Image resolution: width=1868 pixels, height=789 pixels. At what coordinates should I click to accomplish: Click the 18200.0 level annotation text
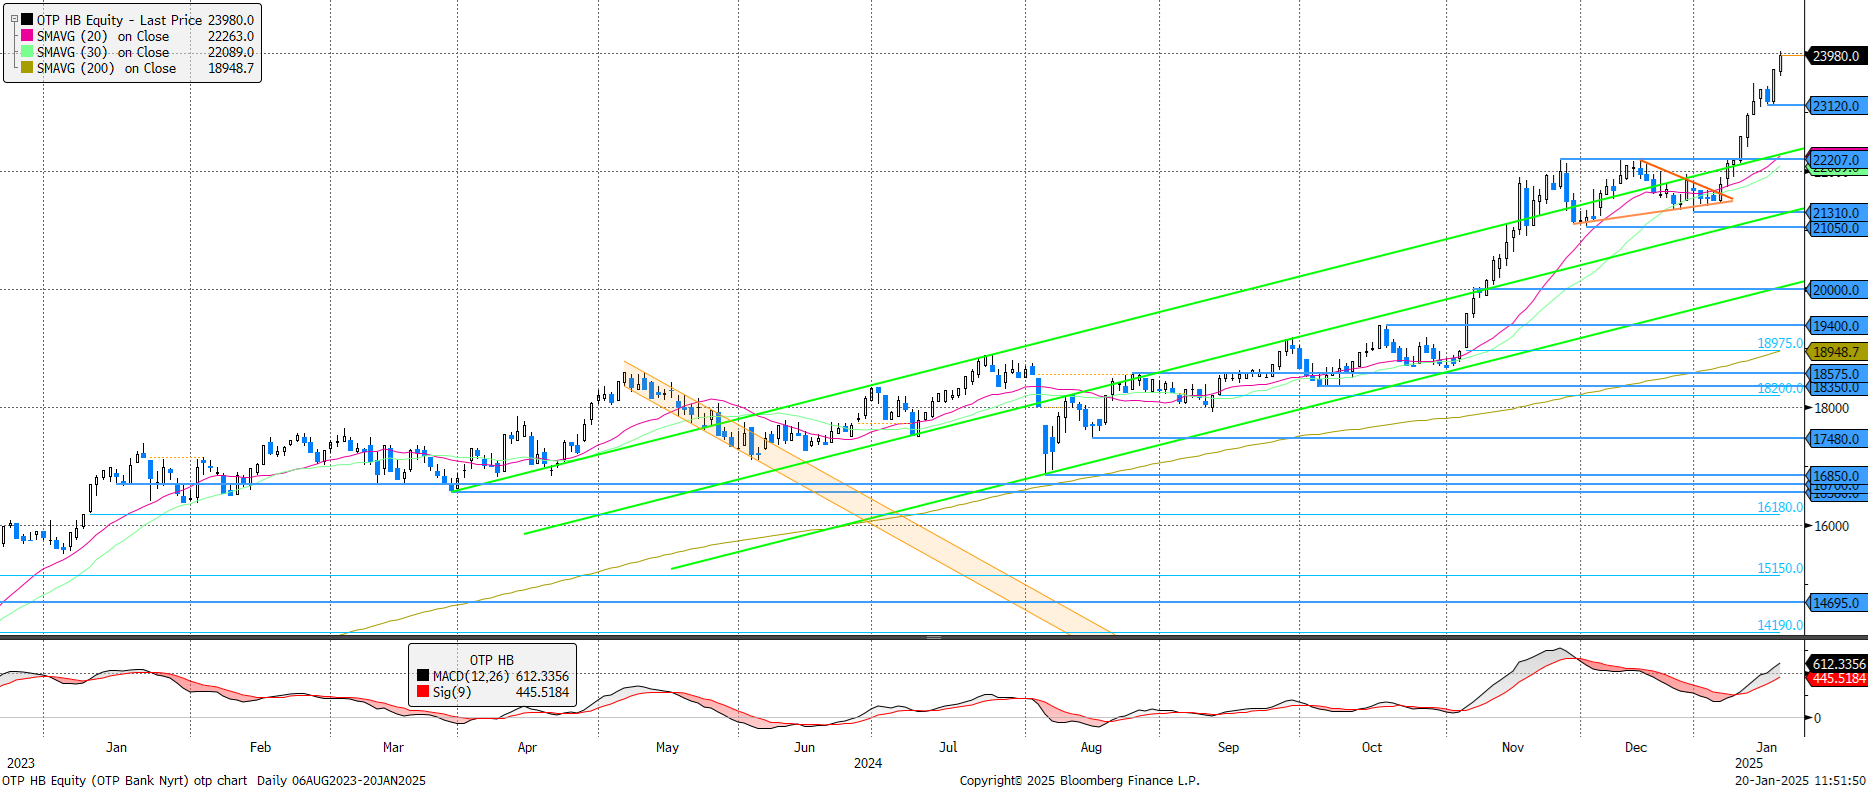(x=1780, y=388)
